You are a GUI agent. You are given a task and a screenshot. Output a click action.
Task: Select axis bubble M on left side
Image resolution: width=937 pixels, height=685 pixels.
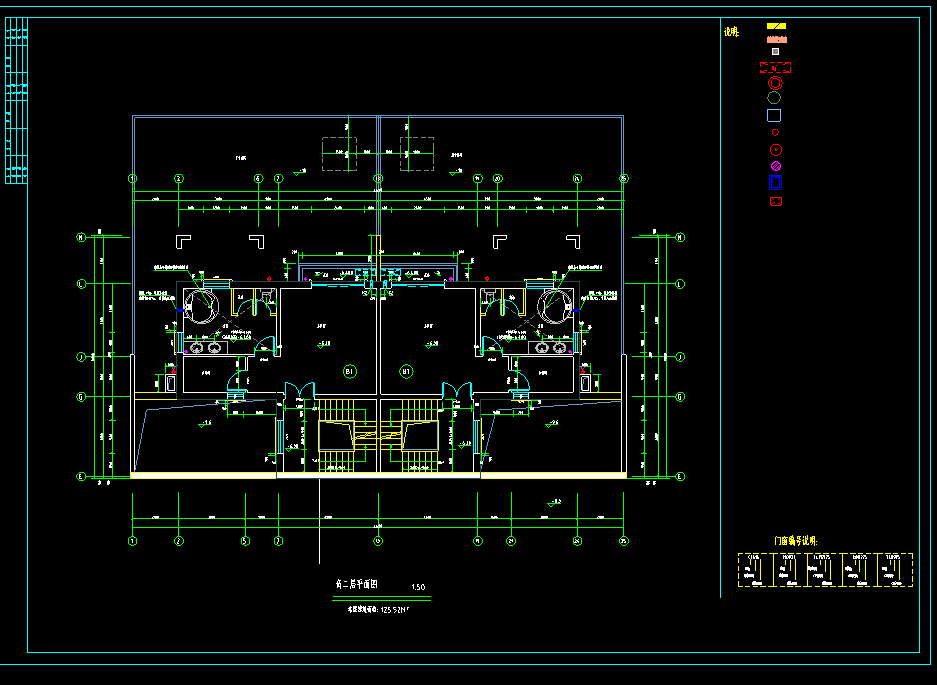click(x=81, y=237)
